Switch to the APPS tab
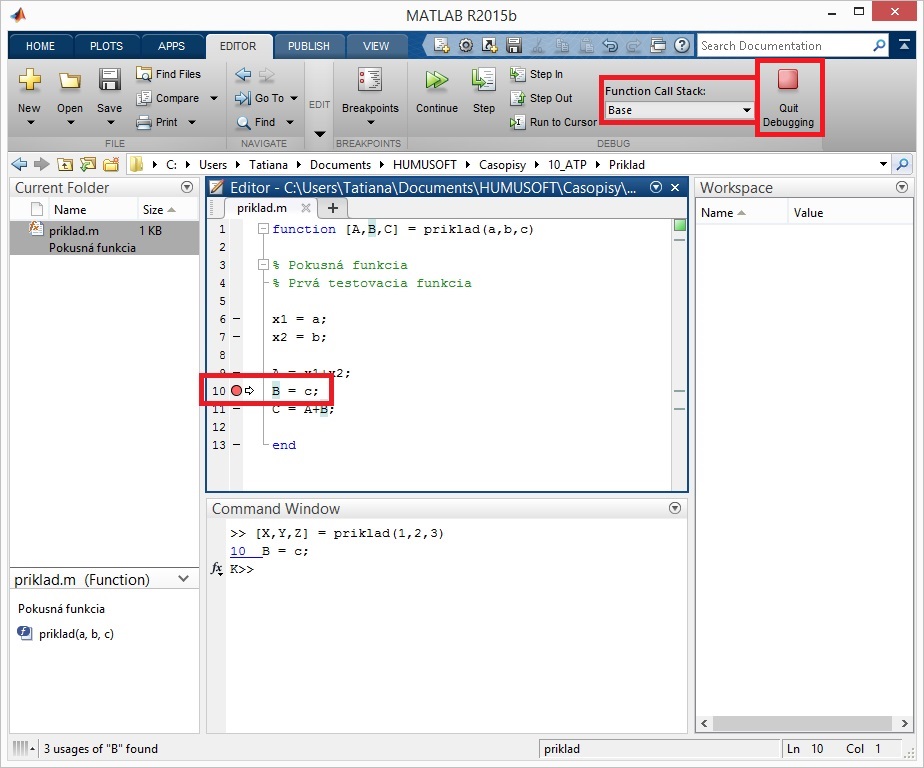Screen dimensions: 924x768 coord(171,46)
